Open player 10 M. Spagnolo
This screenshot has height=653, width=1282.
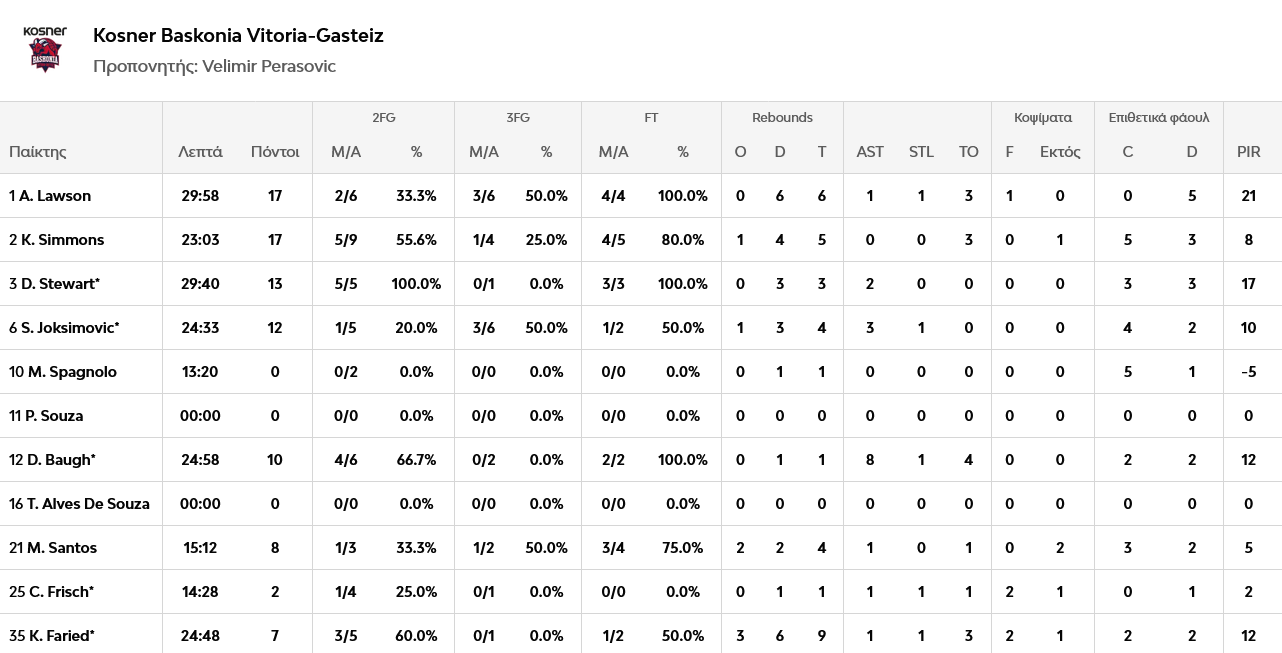point(63,372)
